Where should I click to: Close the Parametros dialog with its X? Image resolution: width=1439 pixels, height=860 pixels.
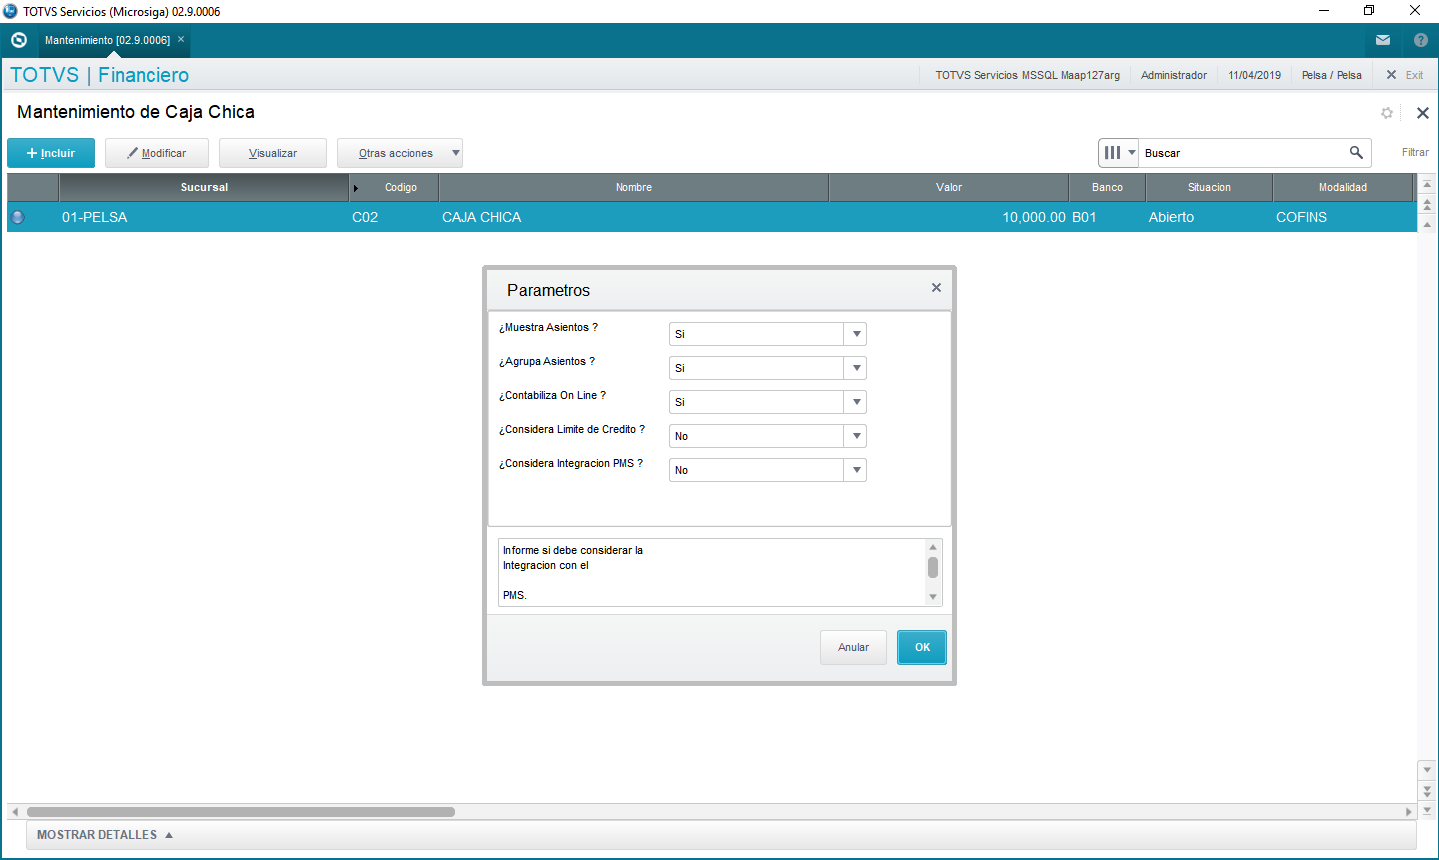point(936,288)
